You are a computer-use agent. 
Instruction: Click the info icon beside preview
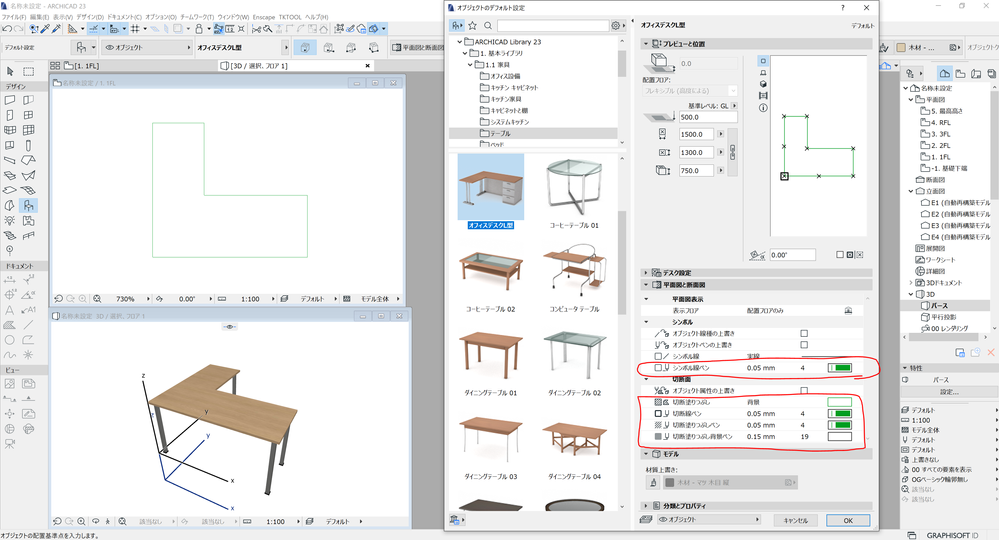click(x=763, y=107)
